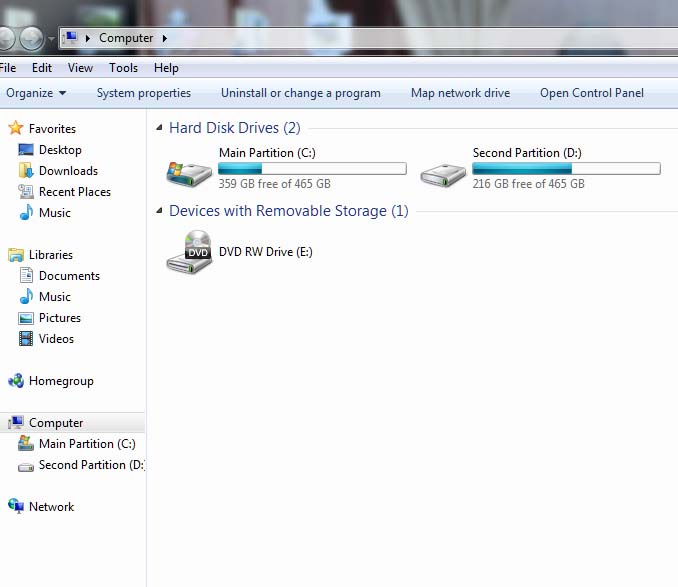Click Computer in the address bar breadcrumb
The image size is (678, 587).
(126, 38)
